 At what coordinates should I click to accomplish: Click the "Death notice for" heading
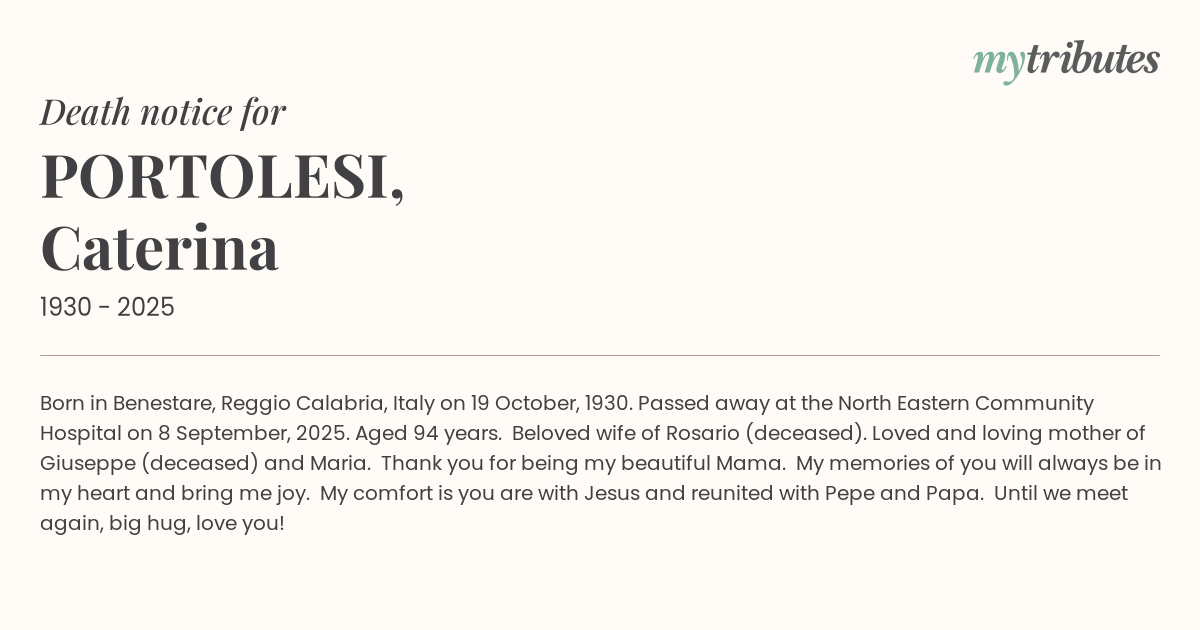163,112
